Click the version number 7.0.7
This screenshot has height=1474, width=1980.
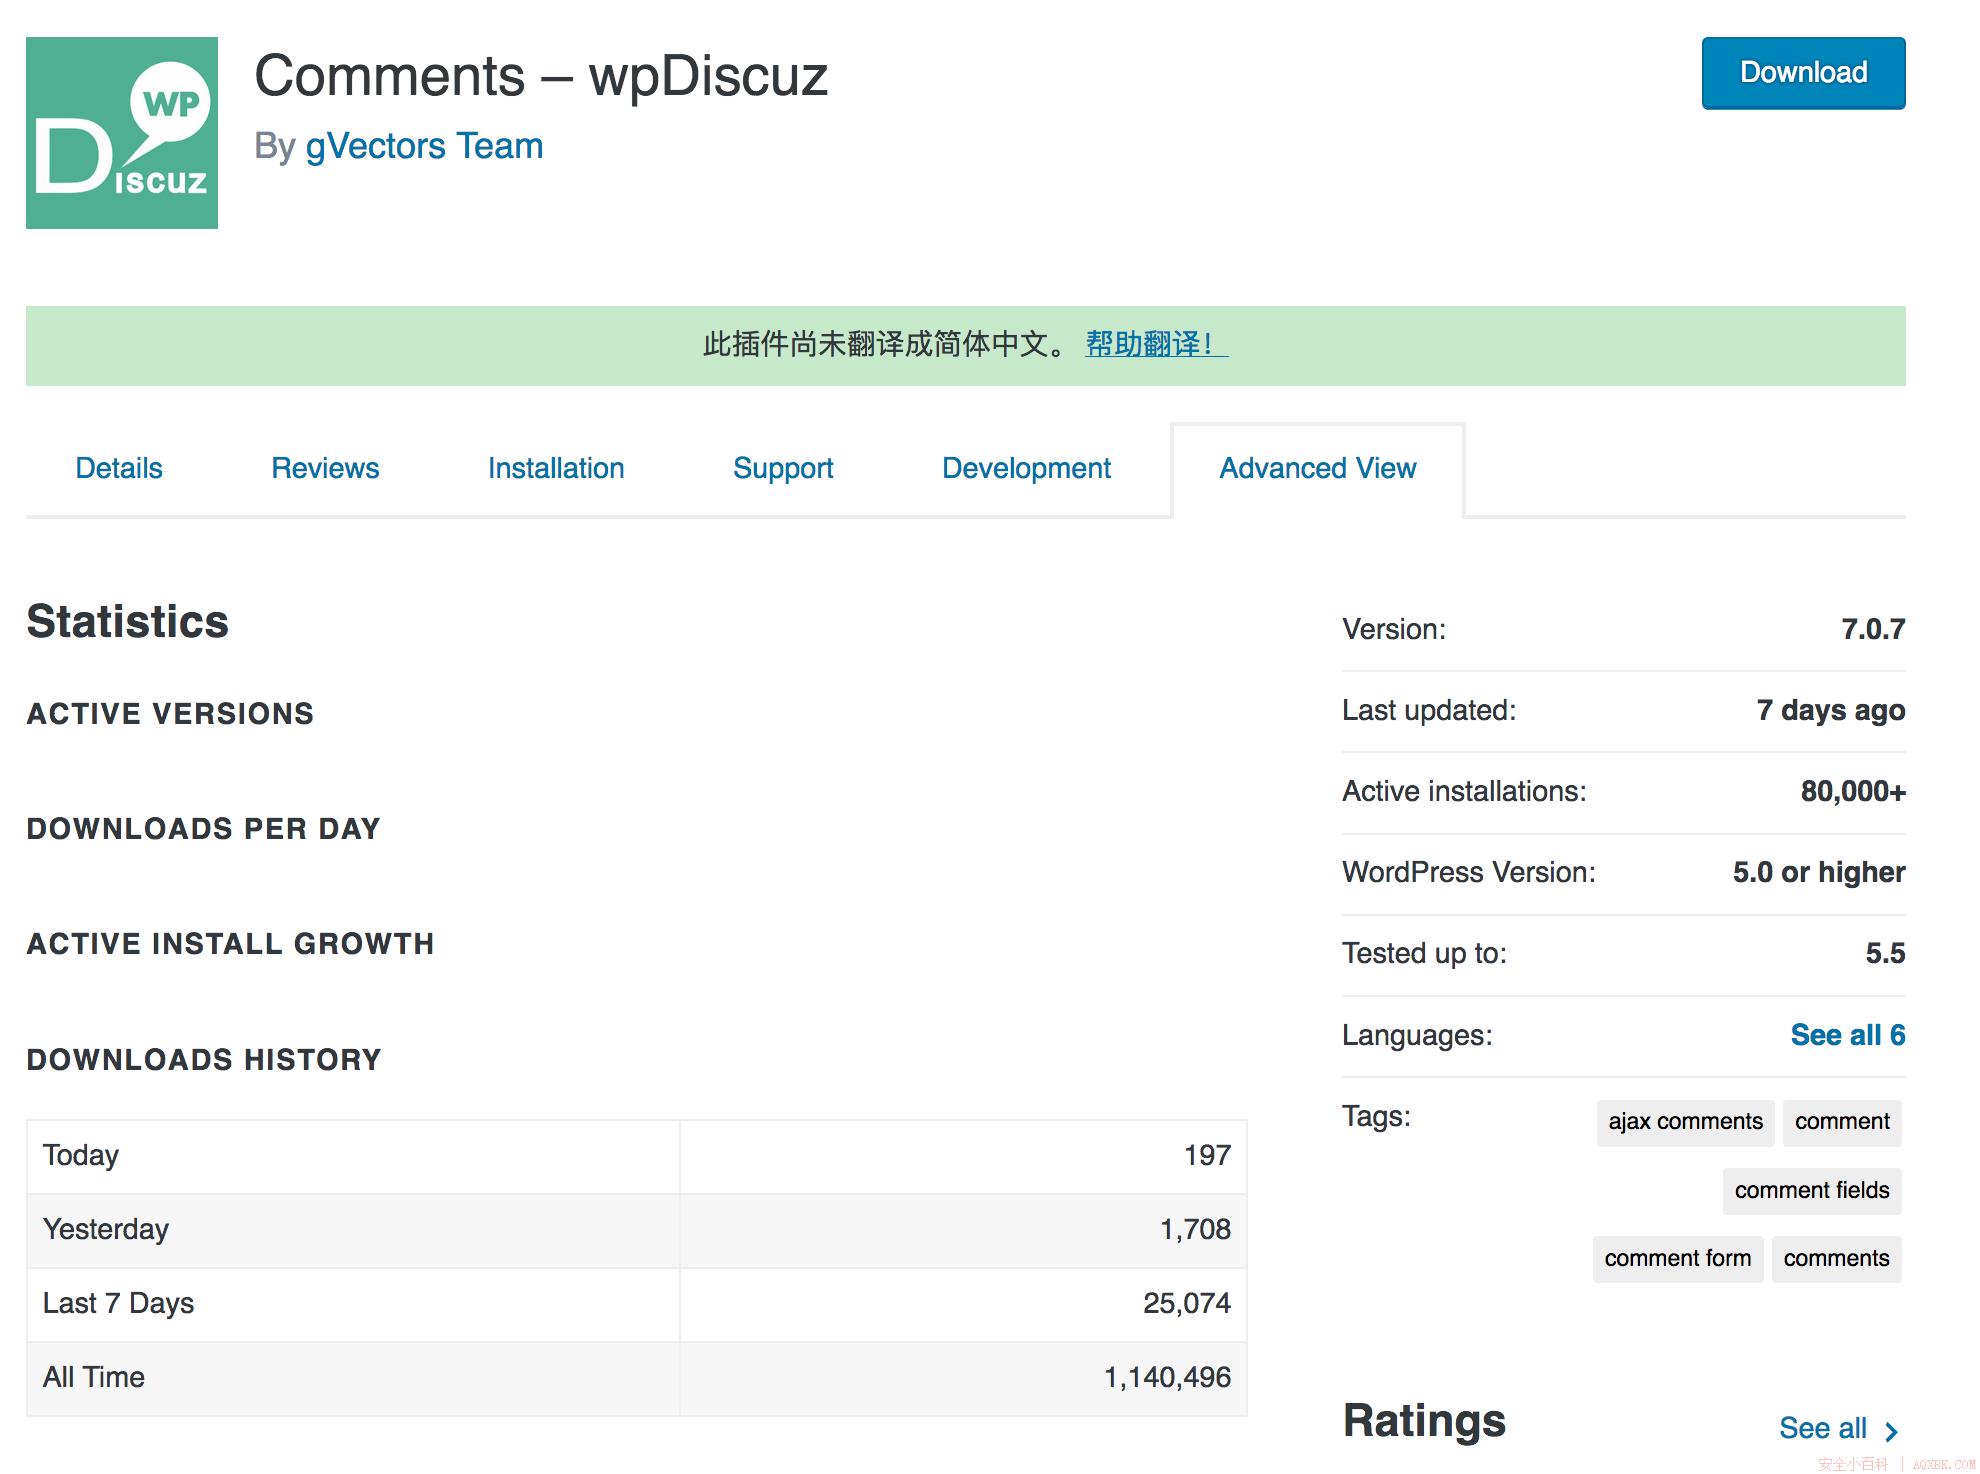click(1873, 629)
